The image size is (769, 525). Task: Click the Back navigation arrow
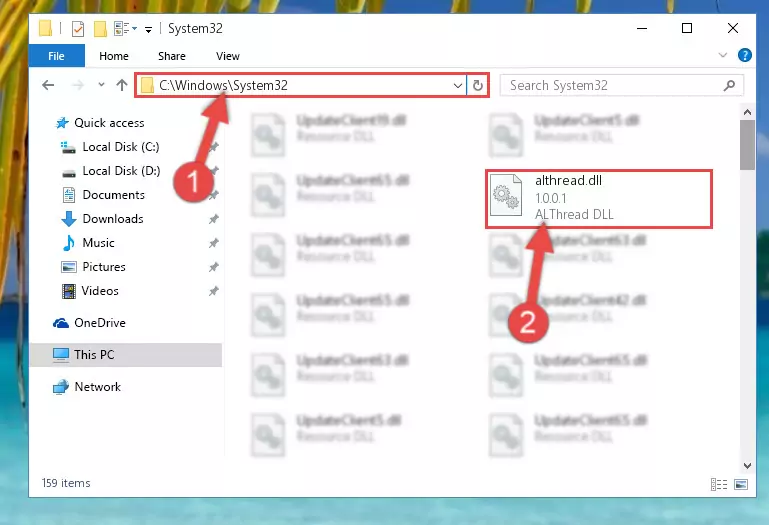coord(48,85)
